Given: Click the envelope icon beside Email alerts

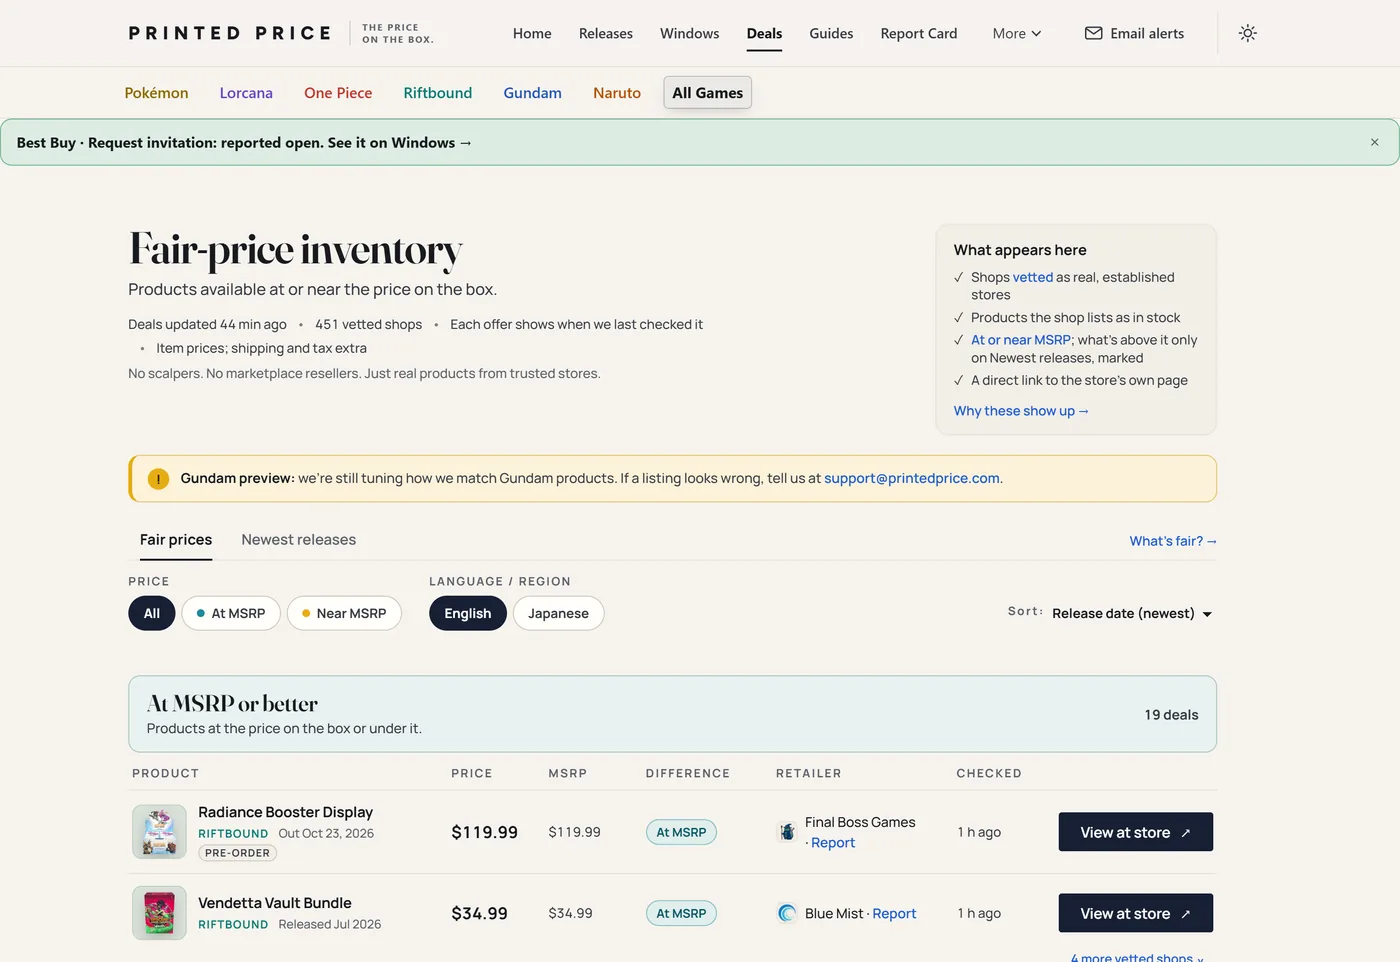Looking at the screenshot, I should [1094, 33].
